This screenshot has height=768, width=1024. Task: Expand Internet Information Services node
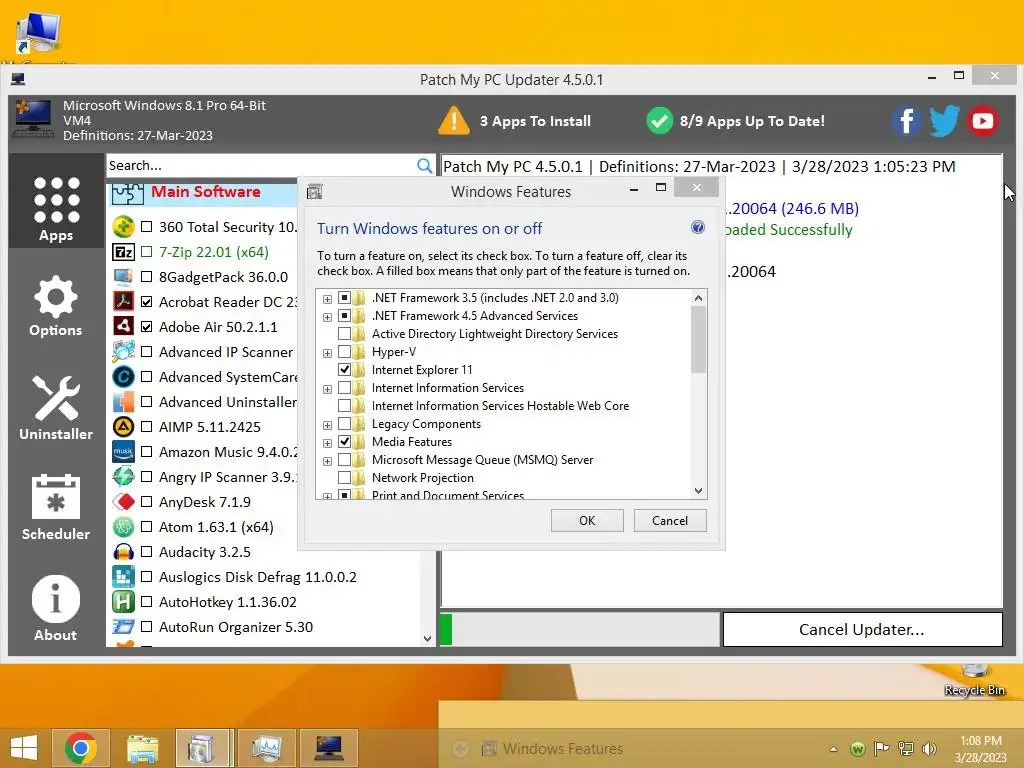point(327,389)
